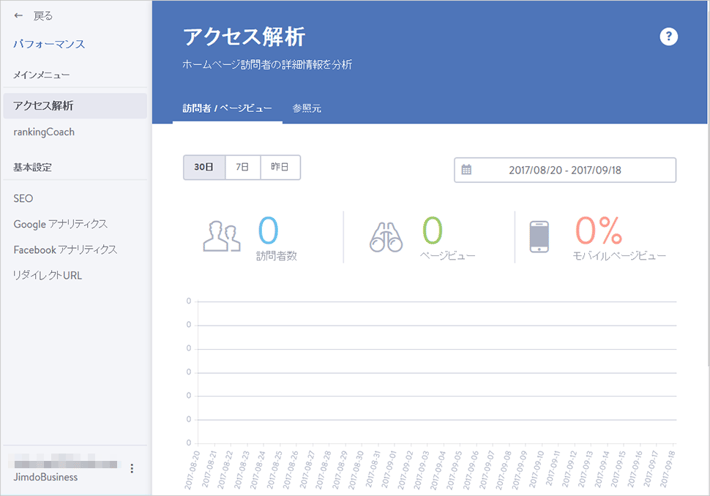Image resolution: width=710 pixels, height=496 pixels.
Task: Click the binoculars page view icon
Action: (387, 236)
